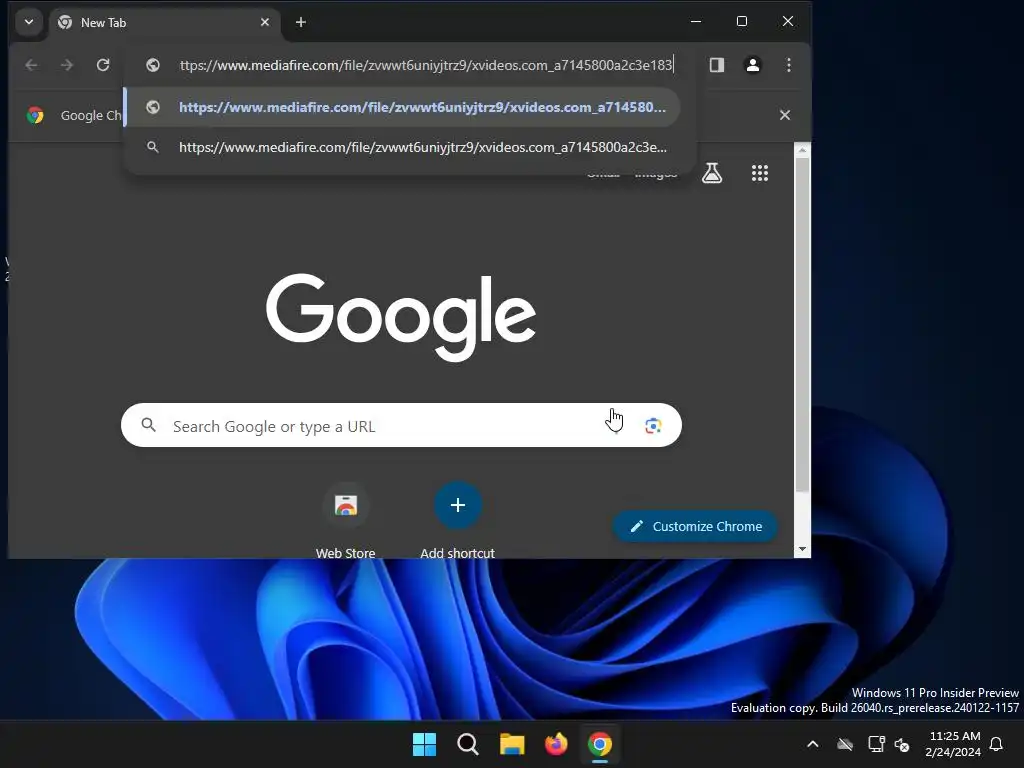Open Search Labs flask icon

click(x=712, y=173)
